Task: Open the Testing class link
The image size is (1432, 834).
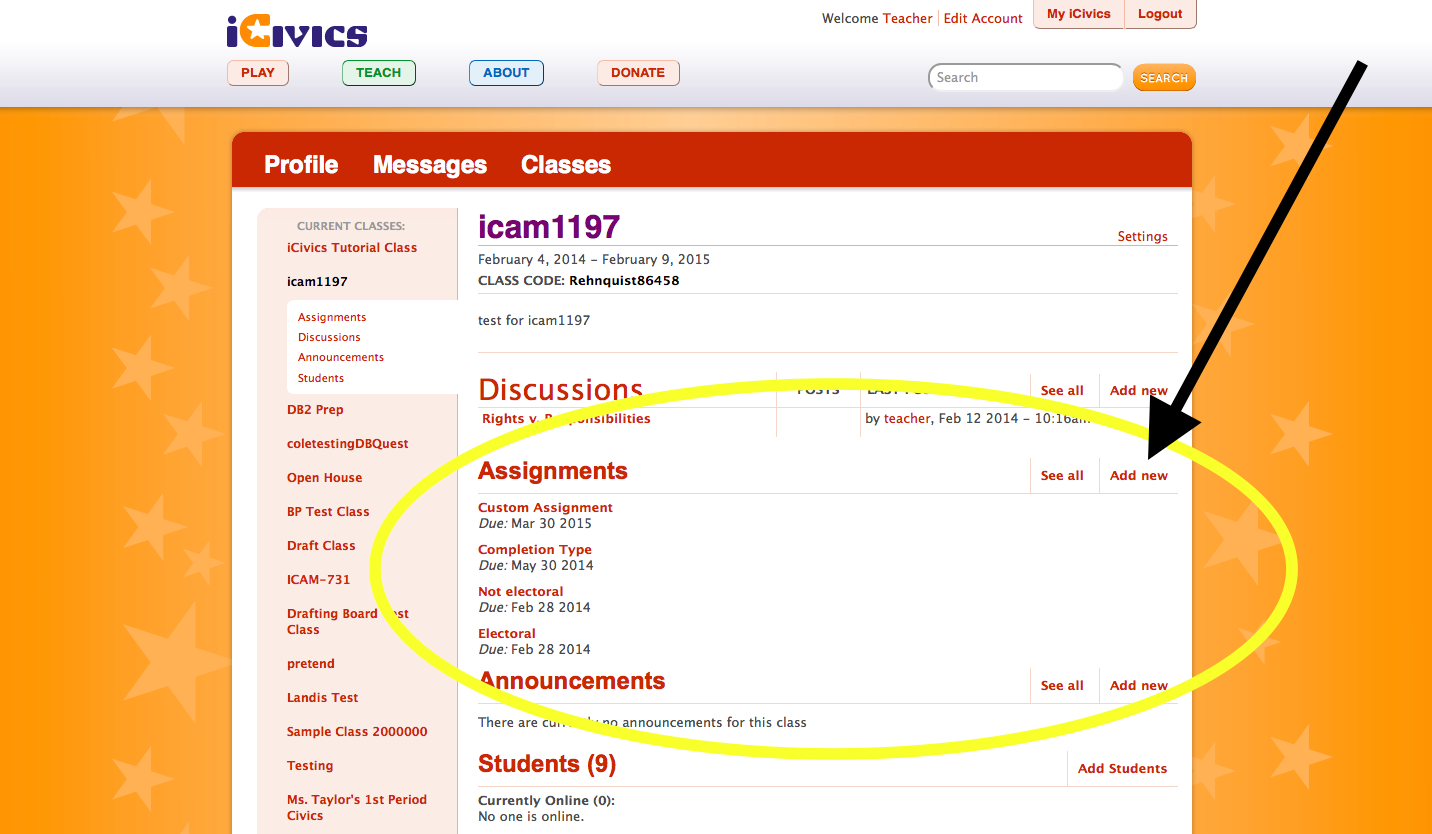Action: point(310,766)
